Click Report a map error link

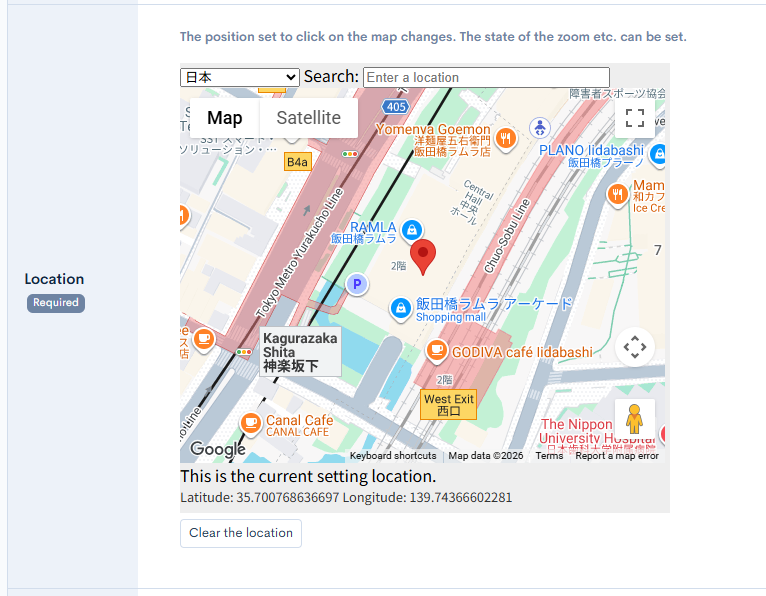(x=617, y=455)
